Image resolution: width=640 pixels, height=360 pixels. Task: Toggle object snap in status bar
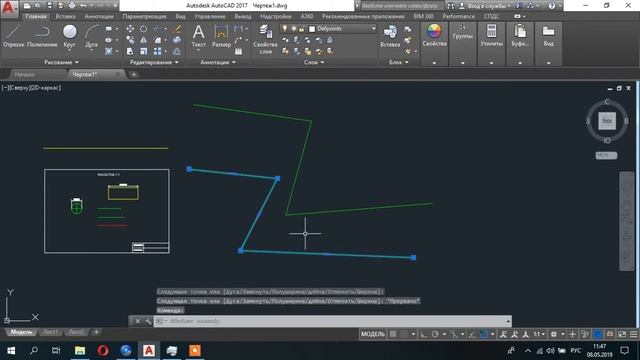pos(484,334)
